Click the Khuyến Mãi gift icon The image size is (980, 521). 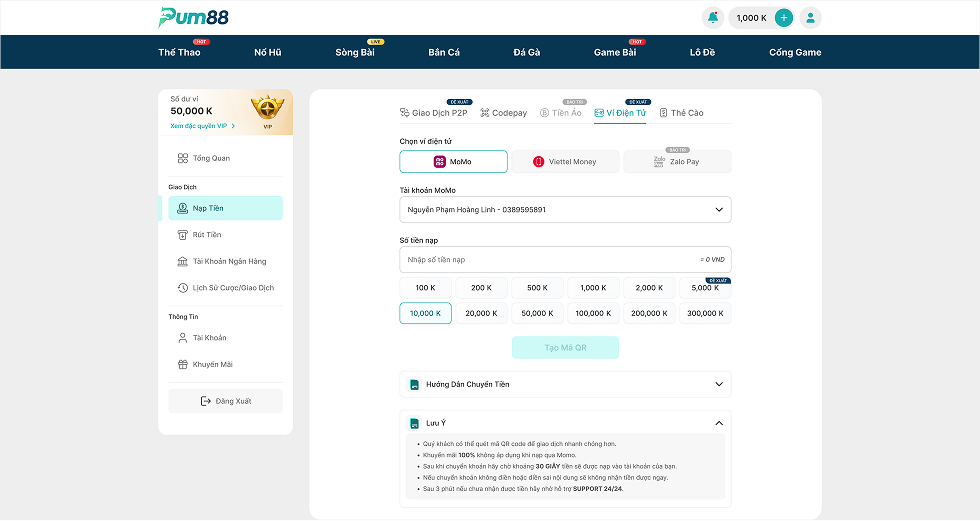pos(182,364)
